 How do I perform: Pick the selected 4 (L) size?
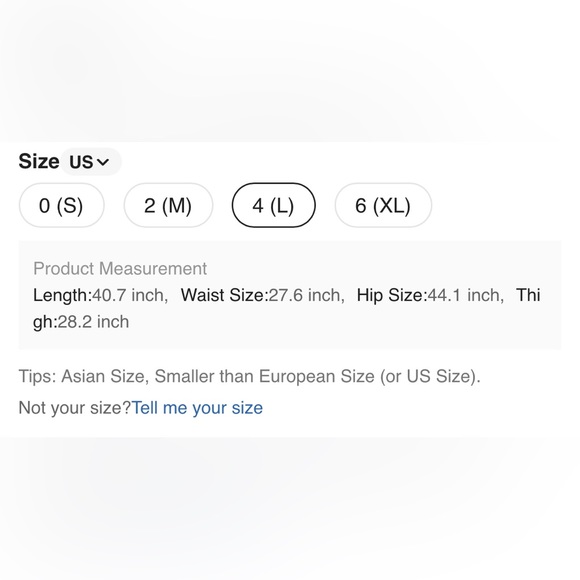(273, 205)
